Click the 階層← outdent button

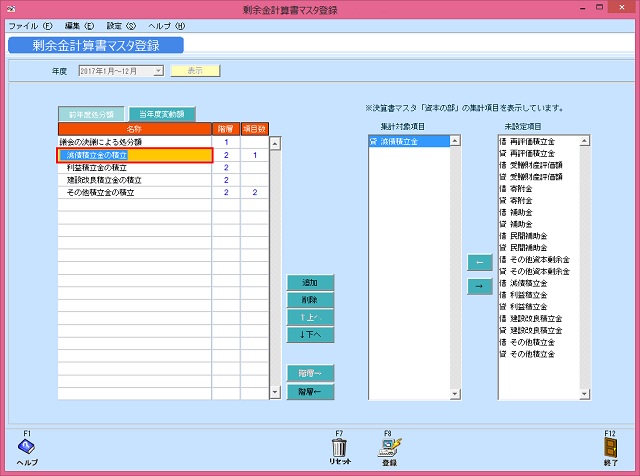tap(310, 391)
